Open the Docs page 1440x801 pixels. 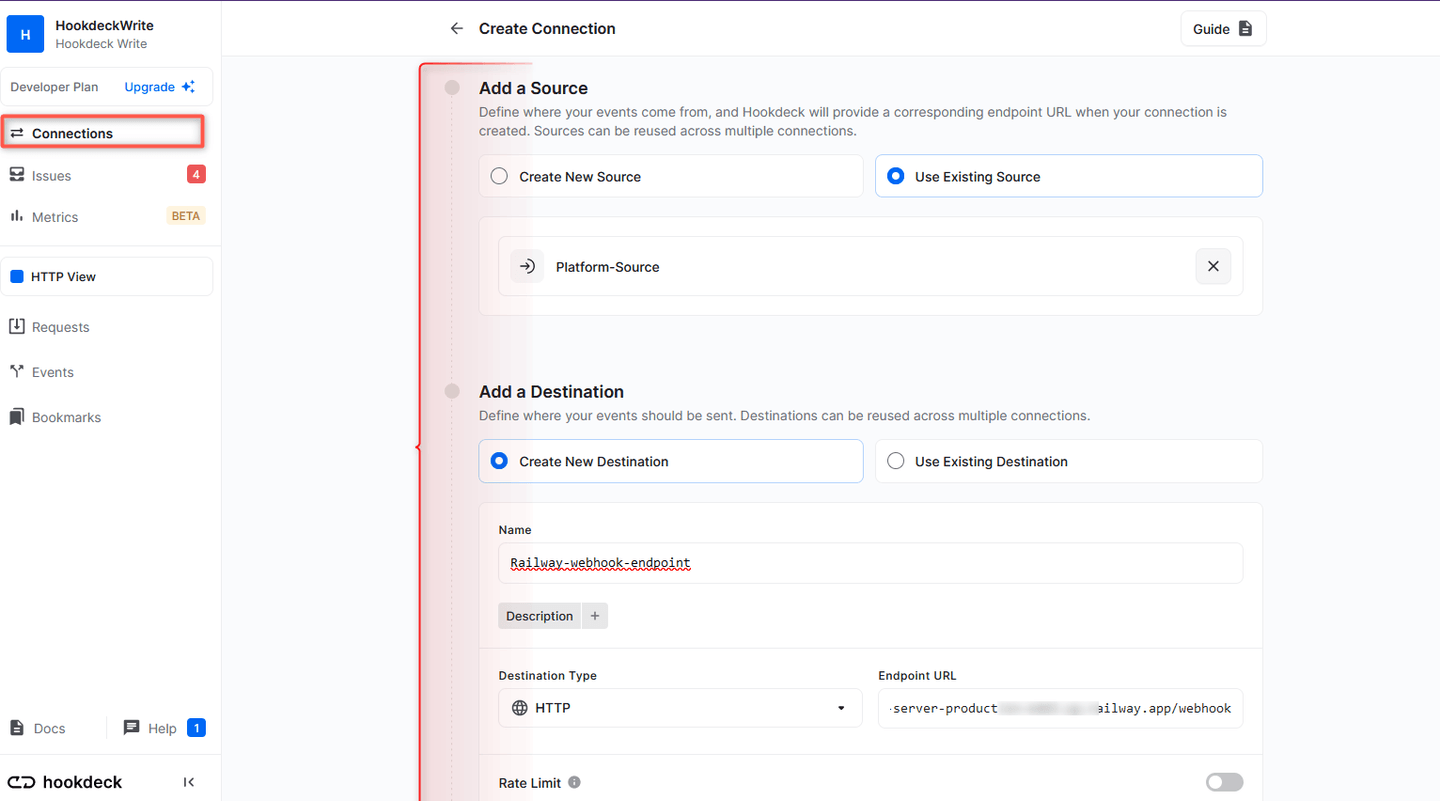point(40,728)
